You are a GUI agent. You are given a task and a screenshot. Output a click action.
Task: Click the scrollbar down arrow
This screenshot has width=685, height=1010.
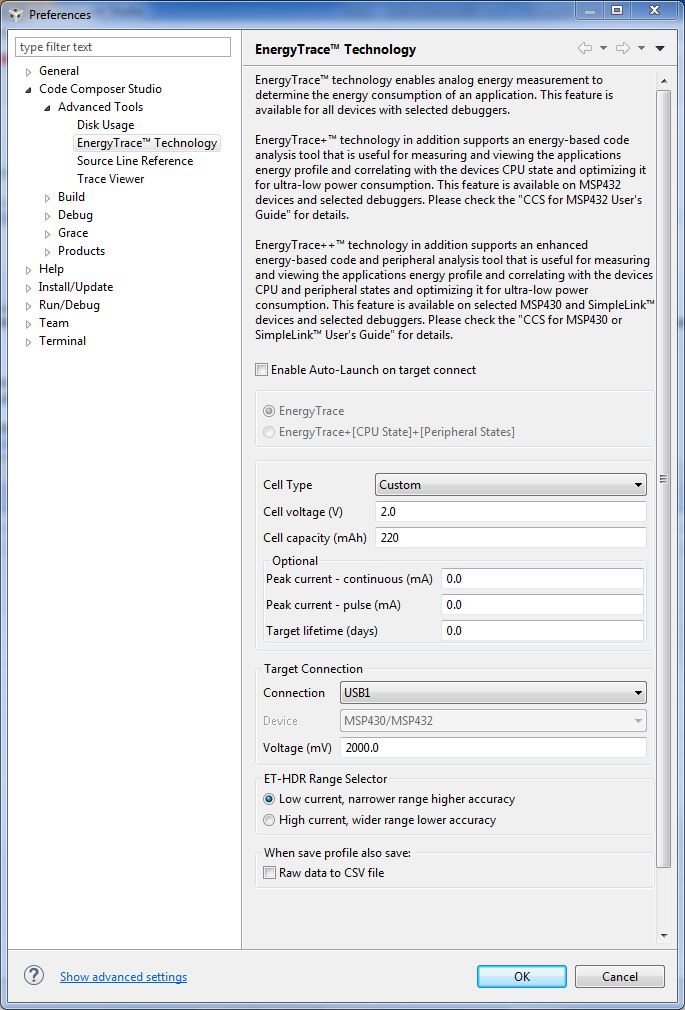tap(664, 936)
